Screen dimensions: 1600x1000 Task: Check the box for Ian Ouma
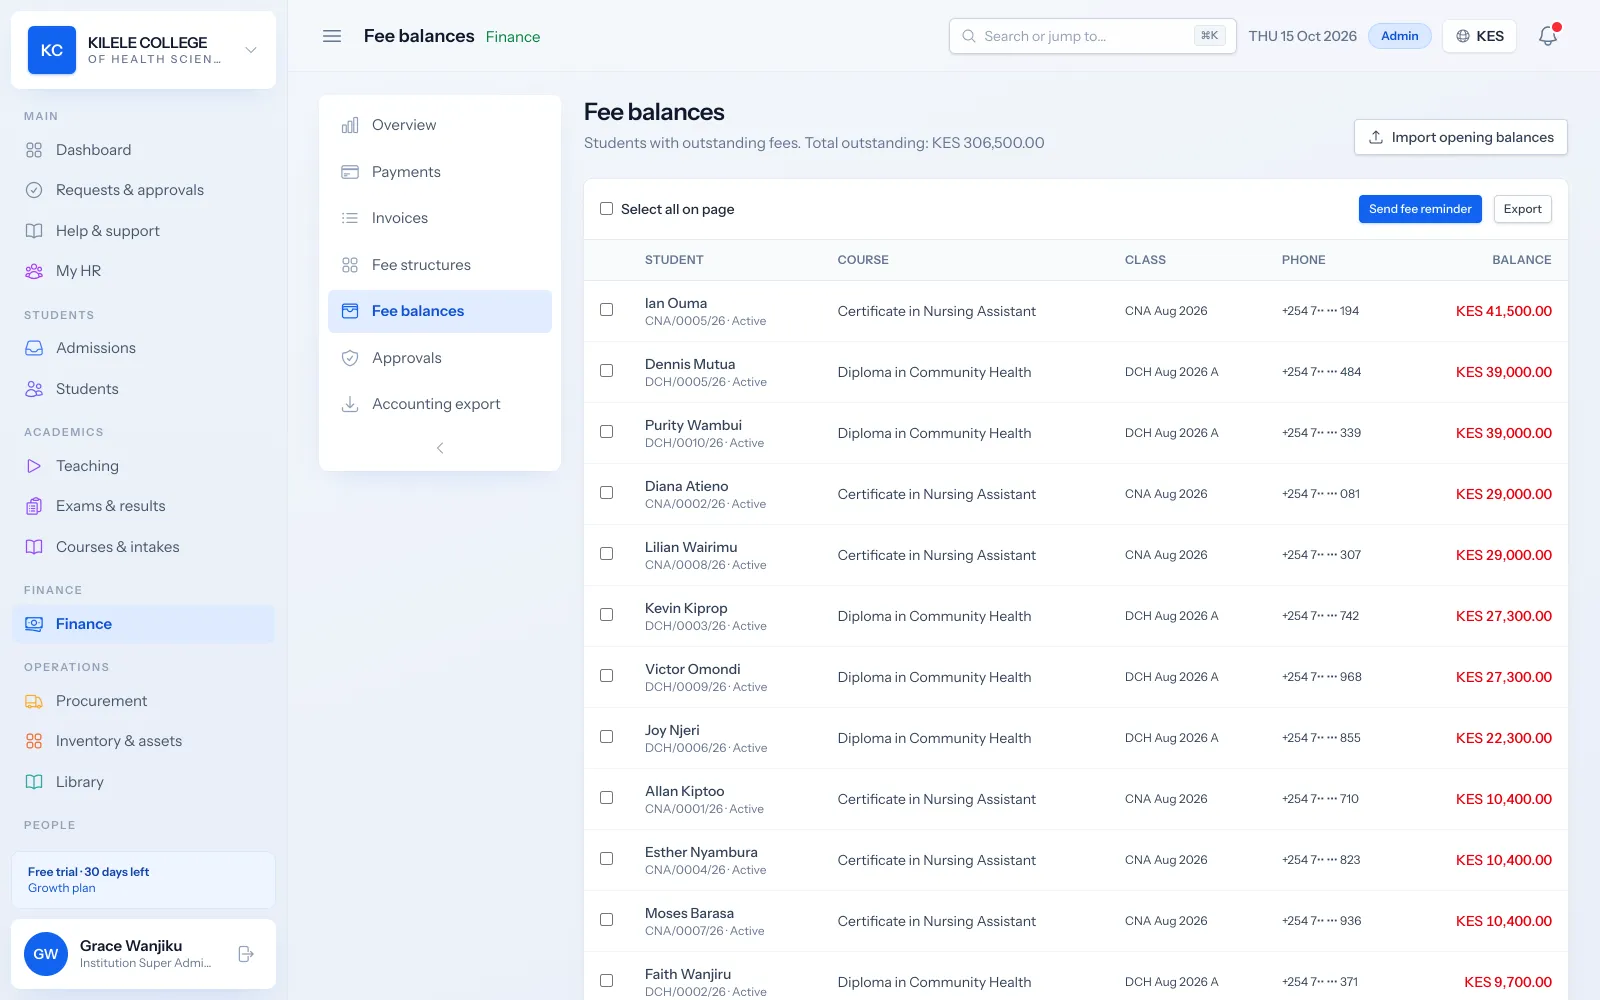[606, 310]
